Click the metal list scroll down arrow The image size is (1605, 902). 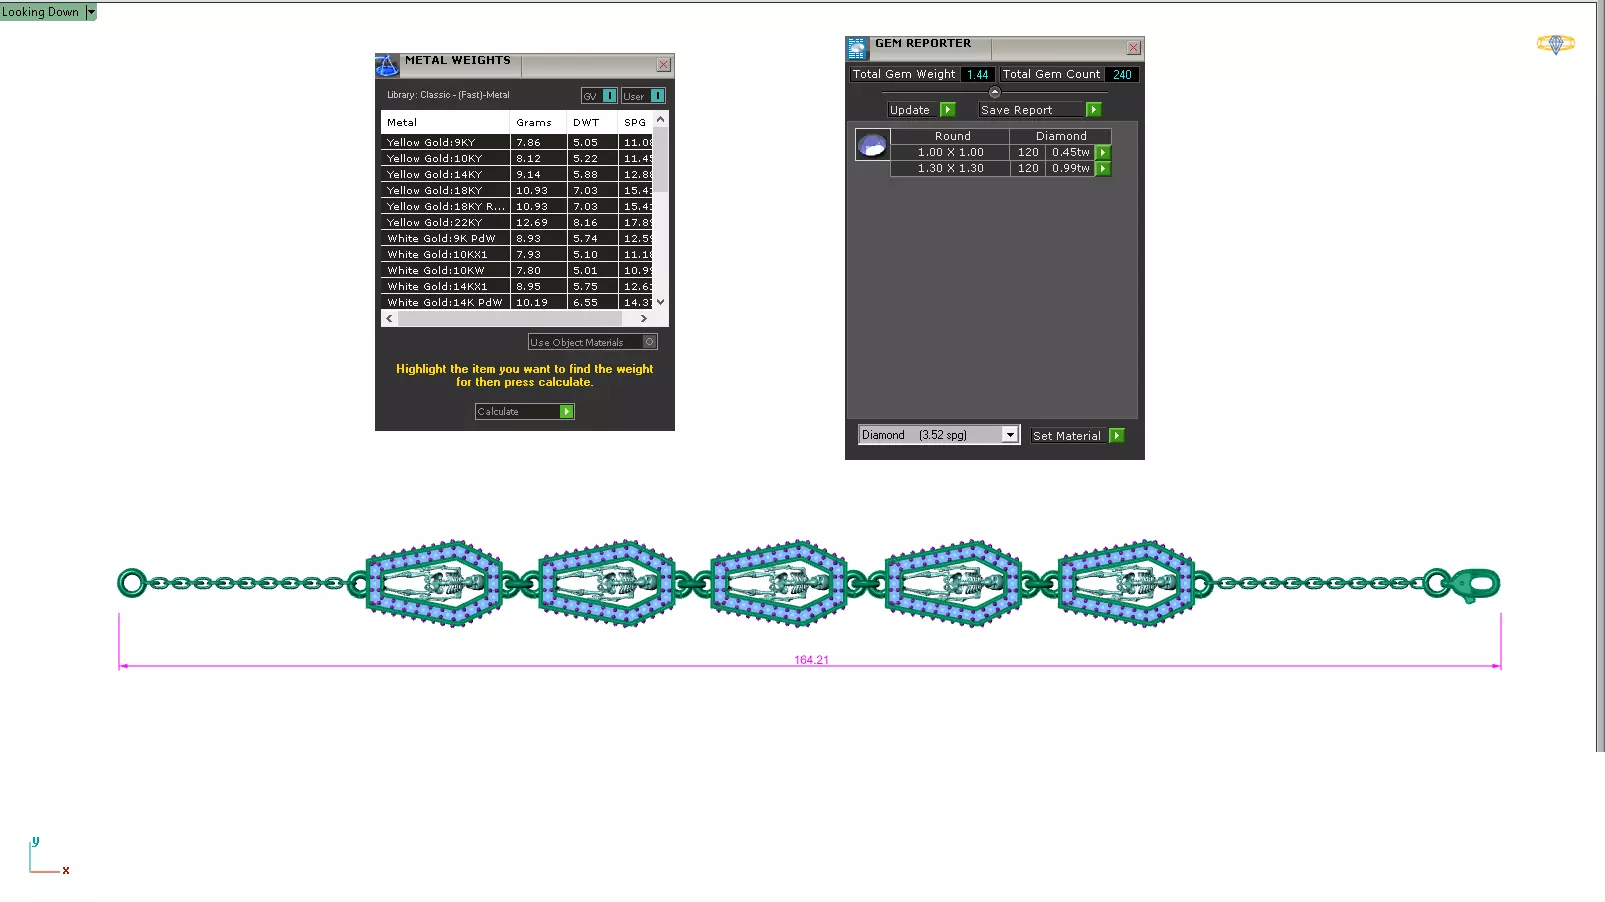coord(660,302)
